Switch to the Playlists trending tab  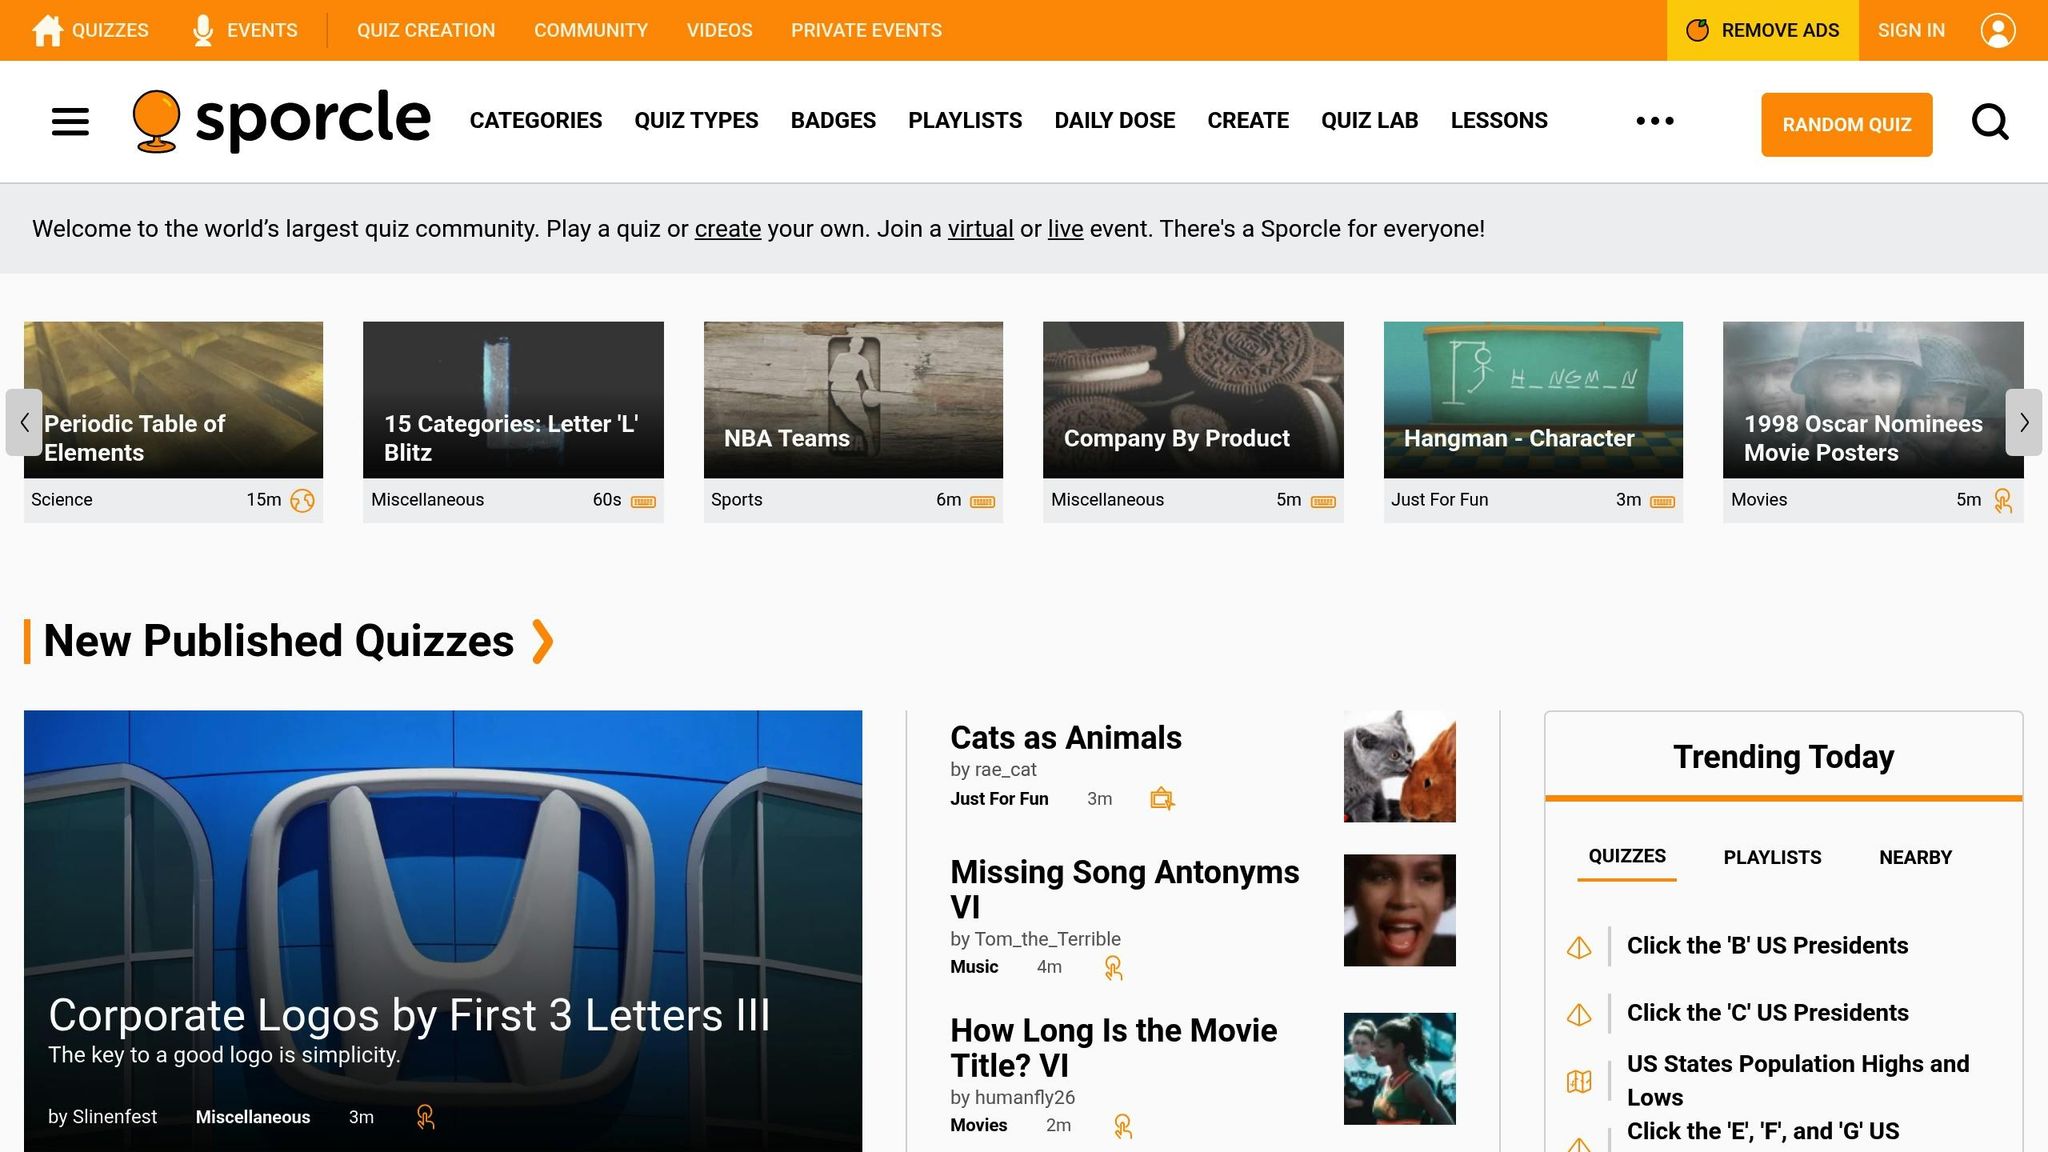coord(1772,857)
